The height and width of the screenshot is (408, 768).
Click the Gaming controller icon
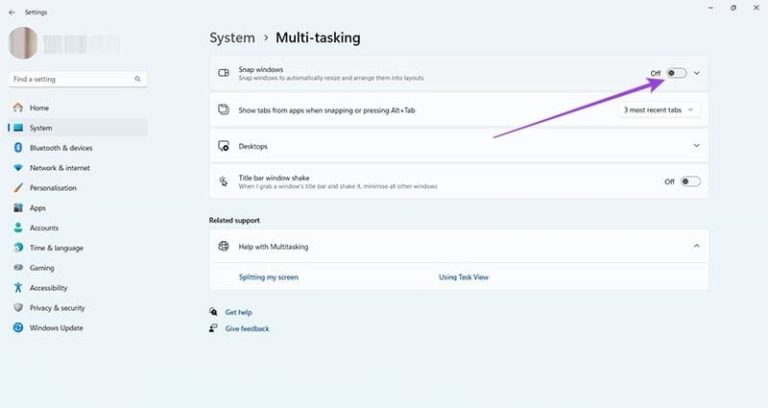click(18, 268)
